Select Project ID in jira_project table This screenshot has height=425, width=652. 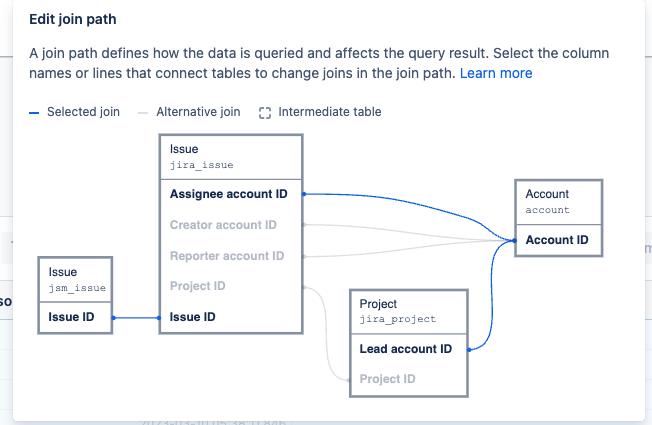[387, 379]
